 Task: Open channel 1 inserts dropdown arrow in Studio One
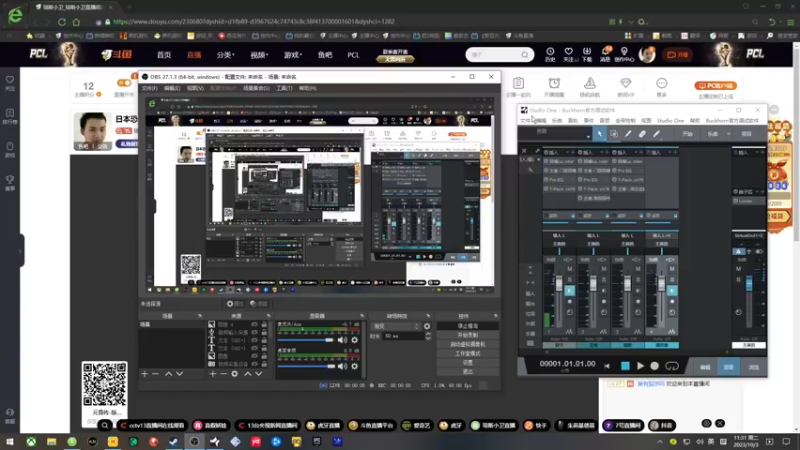[x=566, y=153]
